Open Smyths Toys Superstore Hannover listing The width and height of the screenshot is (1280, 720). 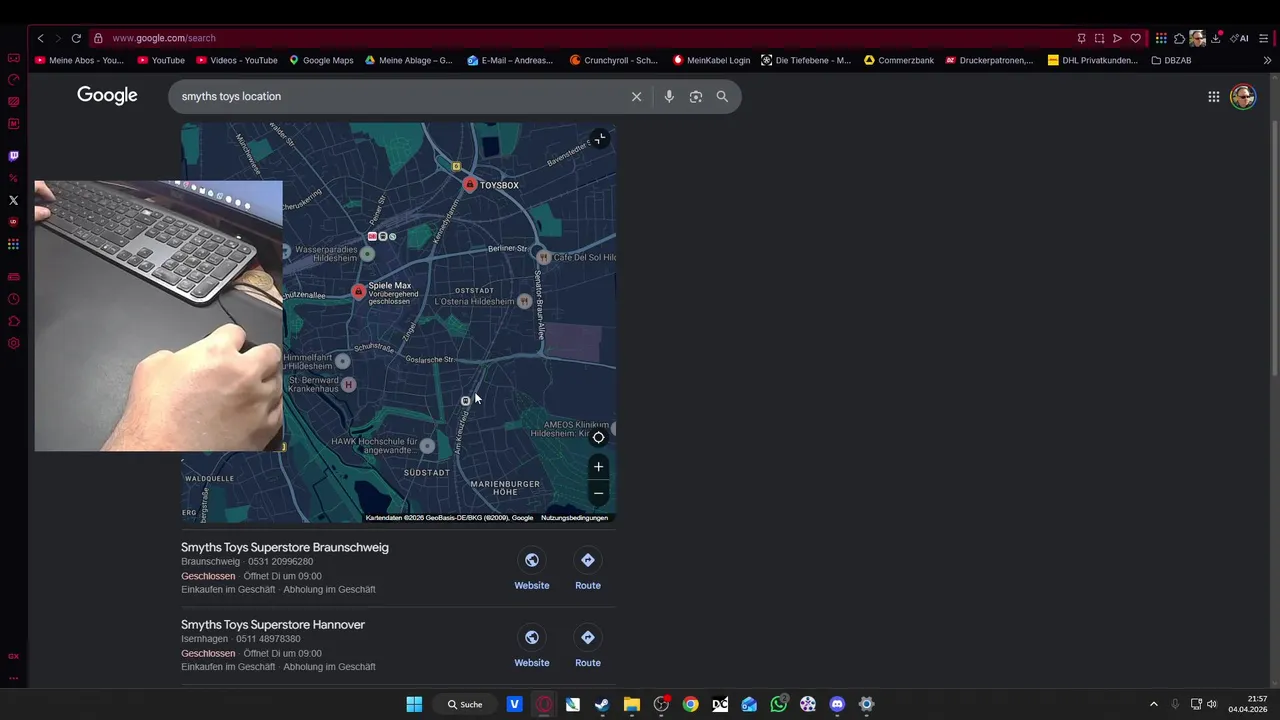(x=273, y=624)
